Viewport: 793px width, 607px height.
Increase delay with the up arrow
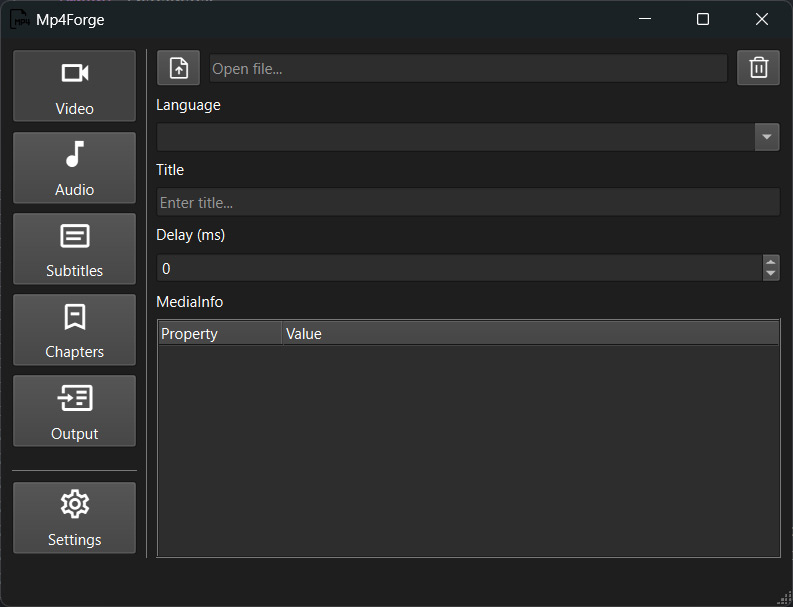pos(771,262)
